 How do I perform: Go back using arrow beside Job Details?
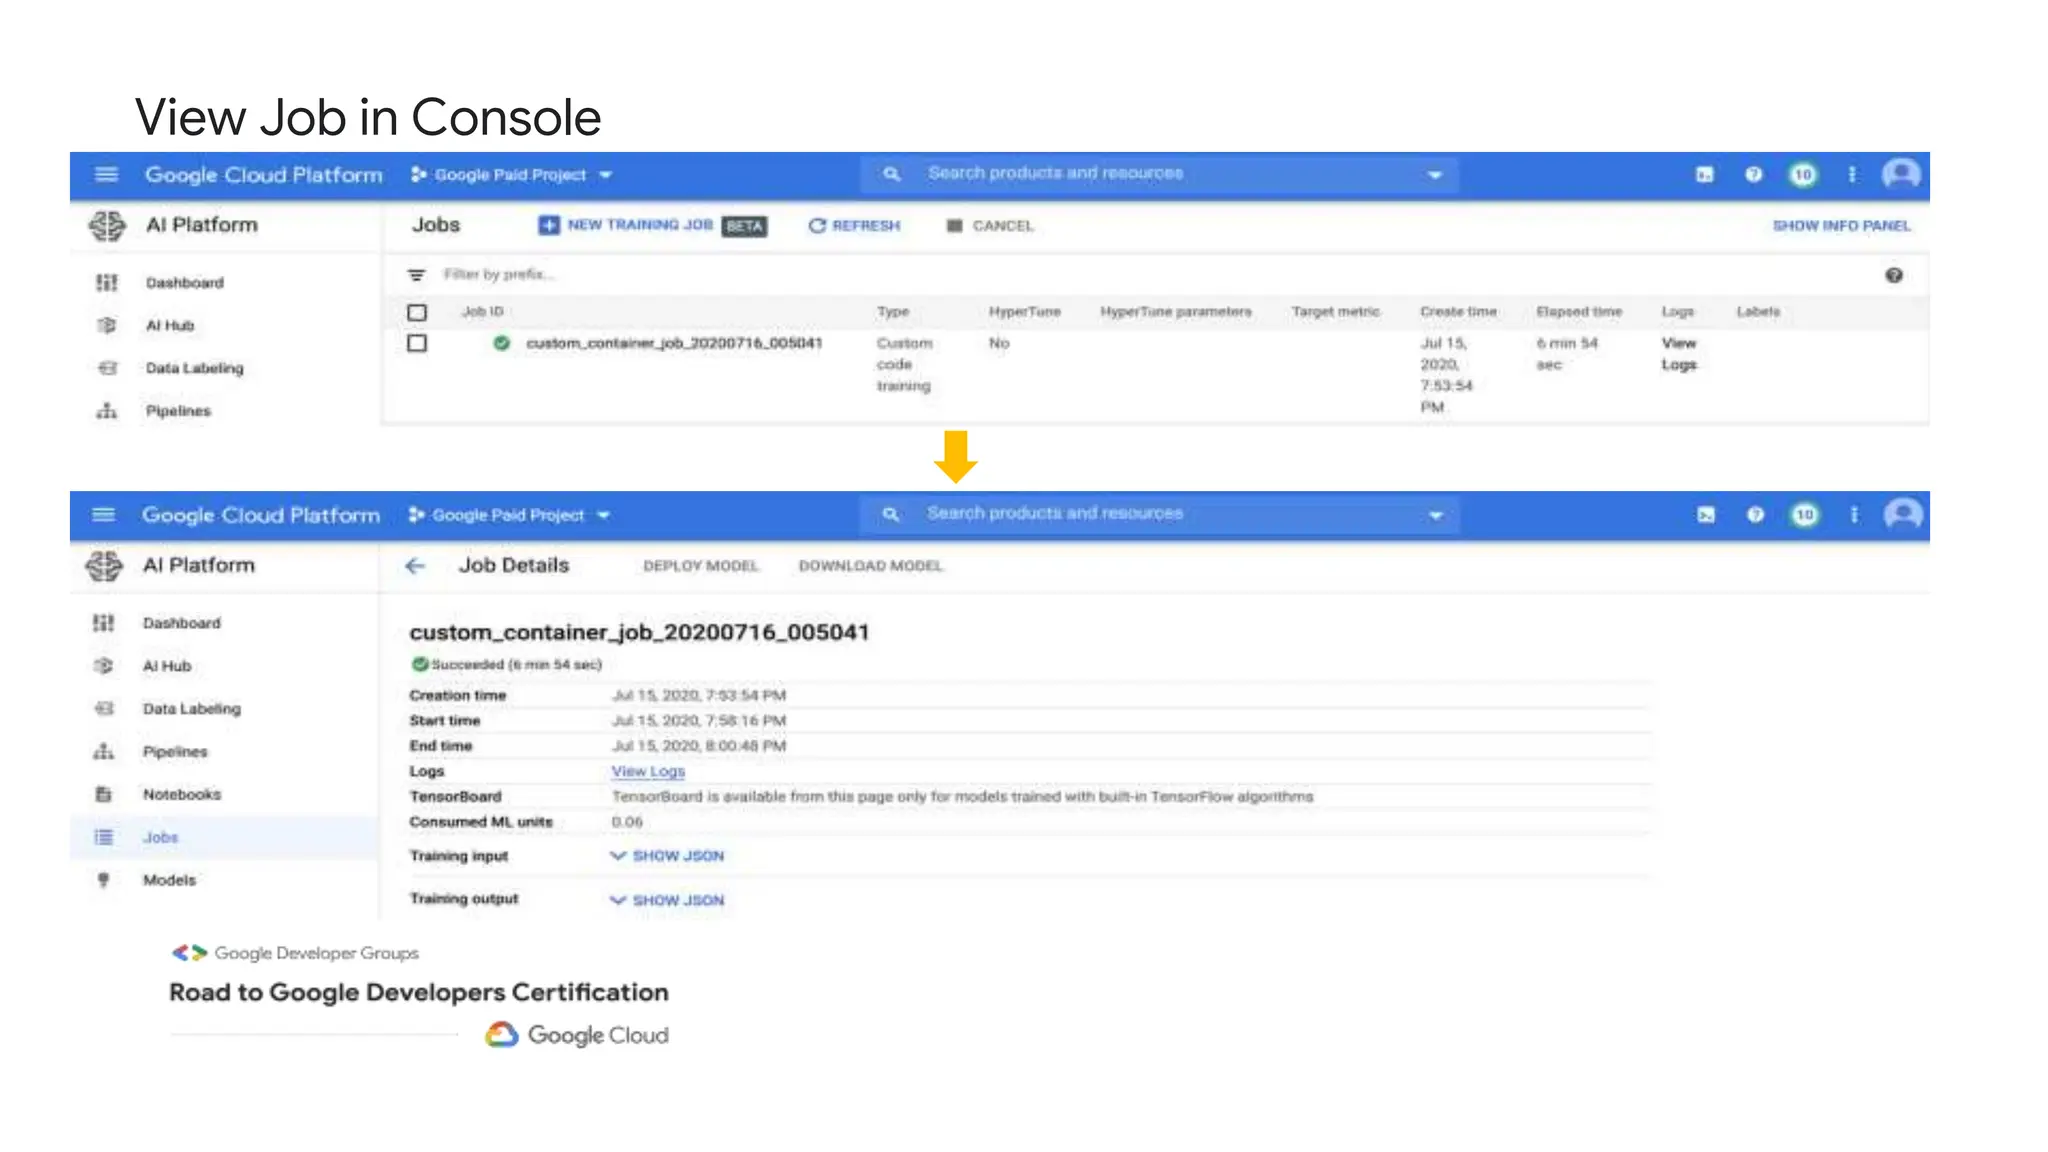pyautogui.click(x=415, y=566)
